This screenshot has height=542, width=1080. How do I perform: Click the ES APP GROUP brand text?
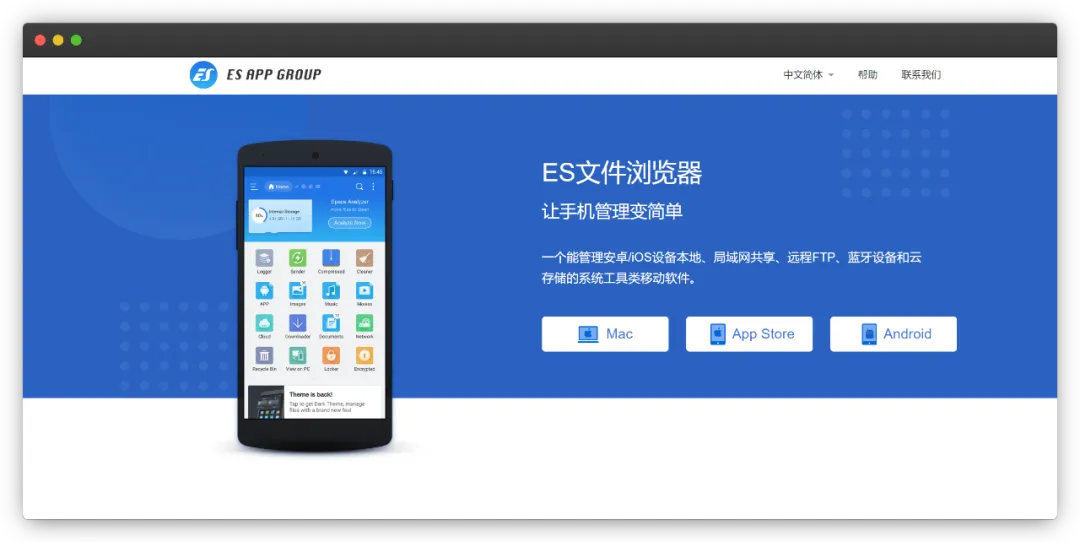(274, 74)
